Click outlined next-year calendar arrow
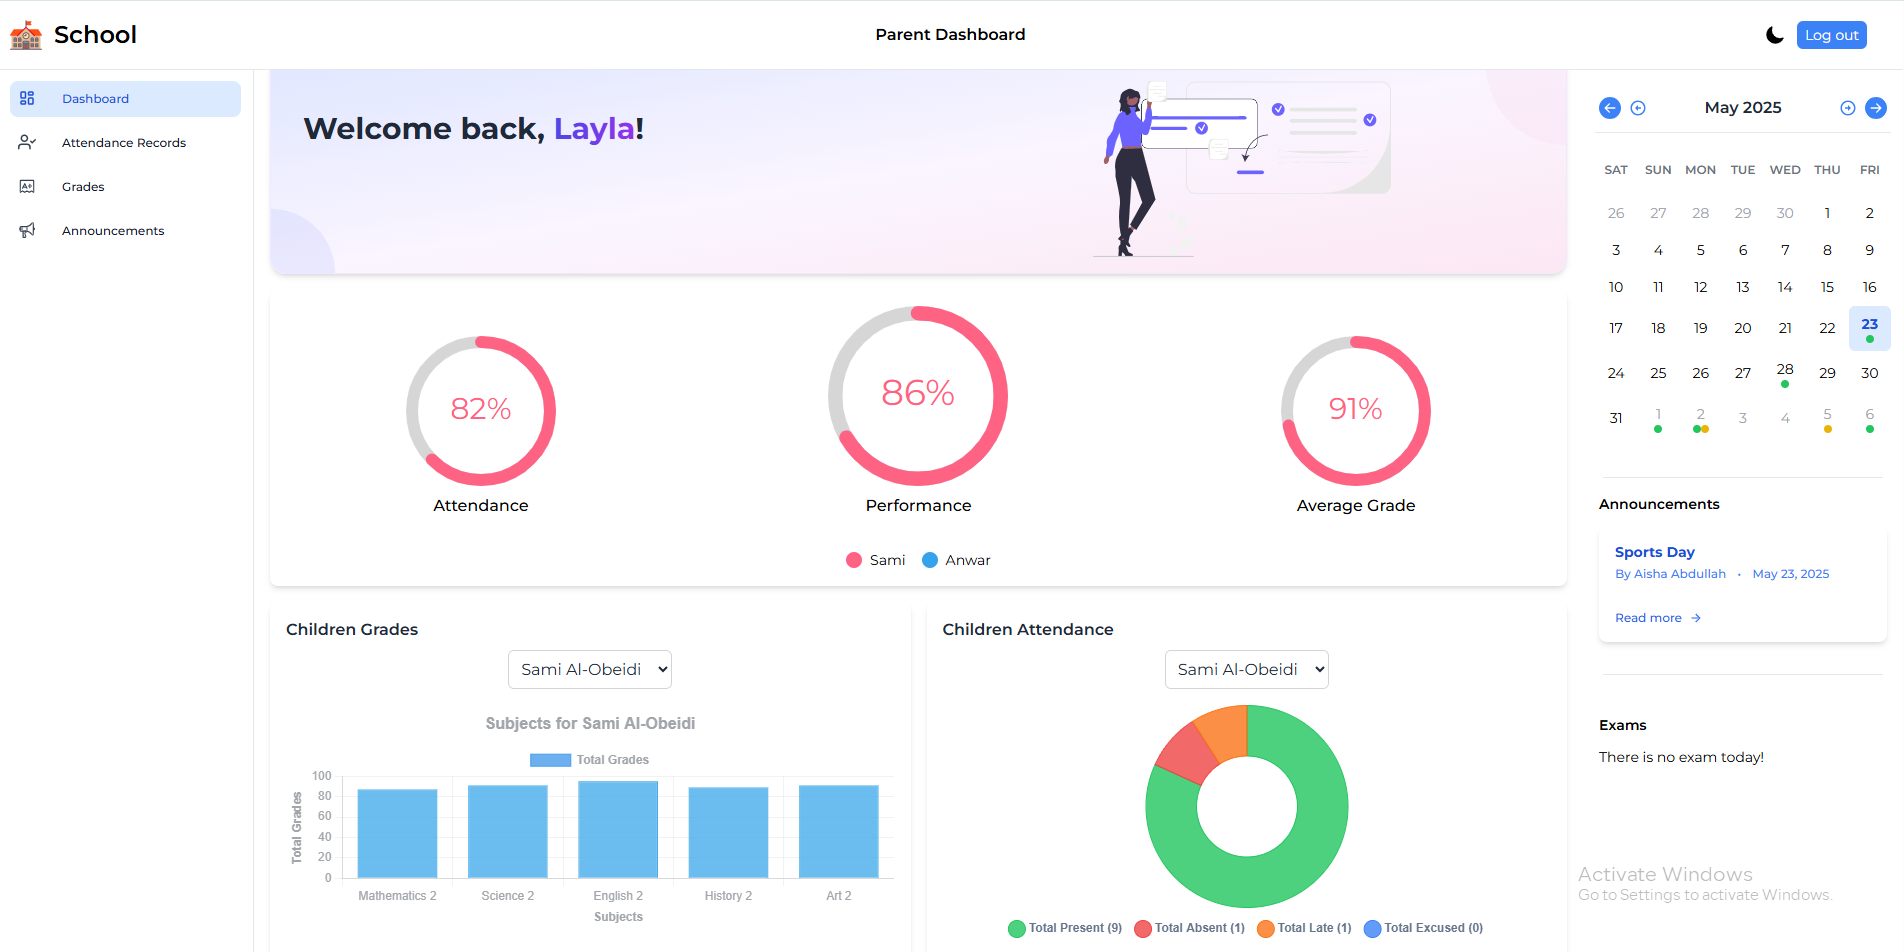This screenshot has width=1904, height=952. (x=1848, y=108)
